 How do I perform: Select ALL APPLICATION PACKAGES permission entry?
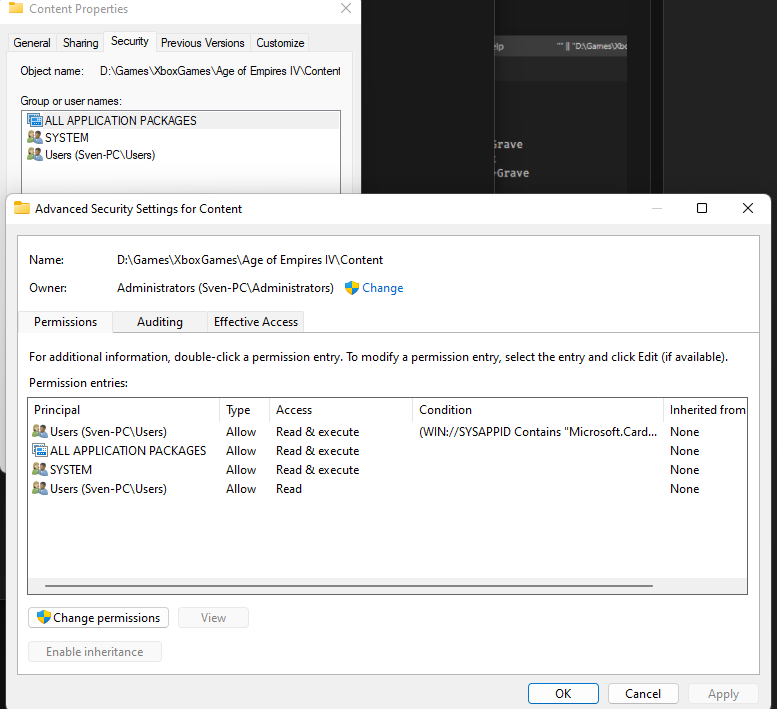pyautogui.click(x=387, y=450)
